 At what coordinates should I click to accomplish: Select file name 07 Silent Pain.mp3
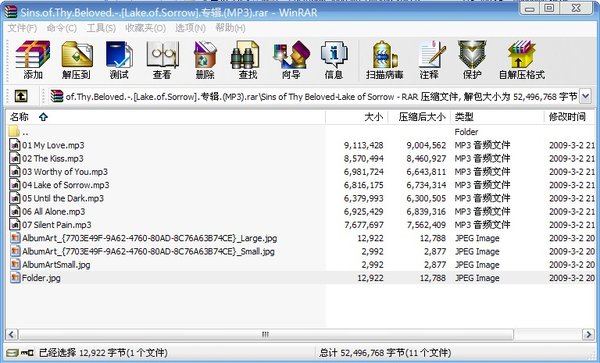(57, 225)
